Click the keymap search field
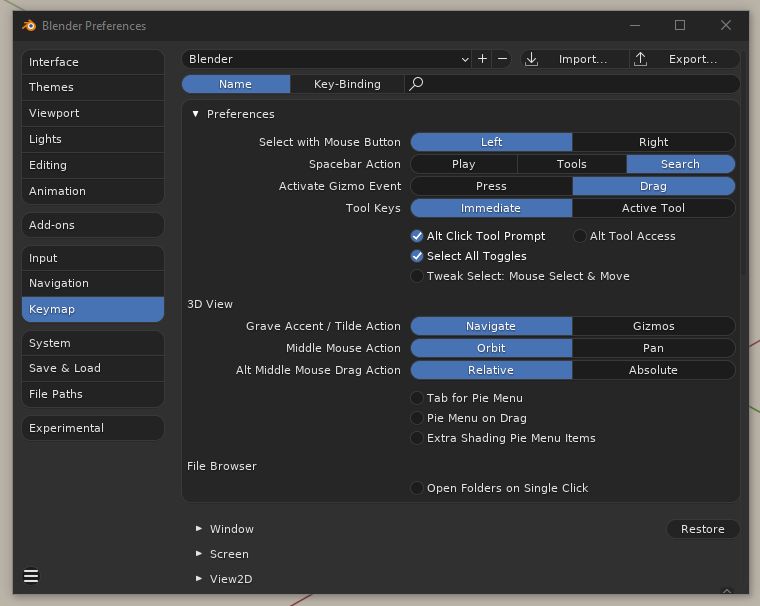This screenshot has width=760, height=606. click(x=572, y=84)
